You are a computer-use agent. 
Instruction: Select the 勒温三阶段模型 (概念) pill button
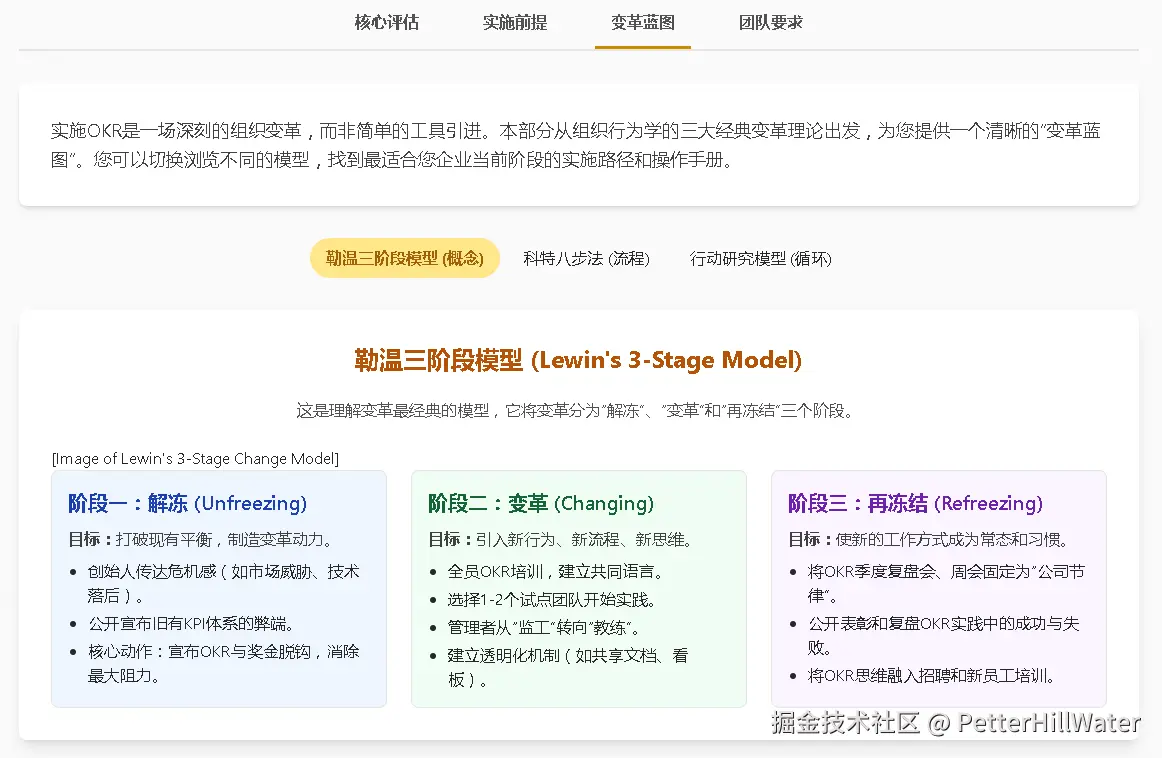tap(404, 258)
